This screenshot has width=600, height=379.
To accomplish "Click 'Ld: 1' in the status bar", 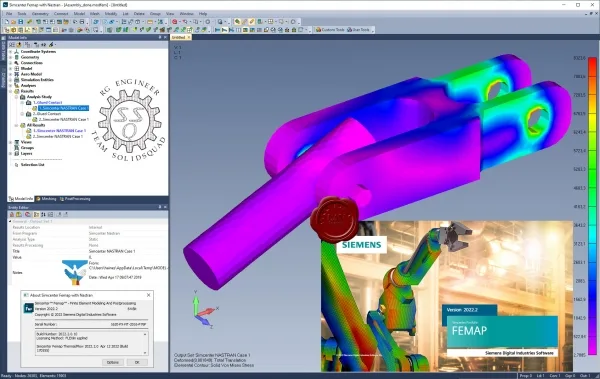I will pyautogui.click(x=540, y=376).
